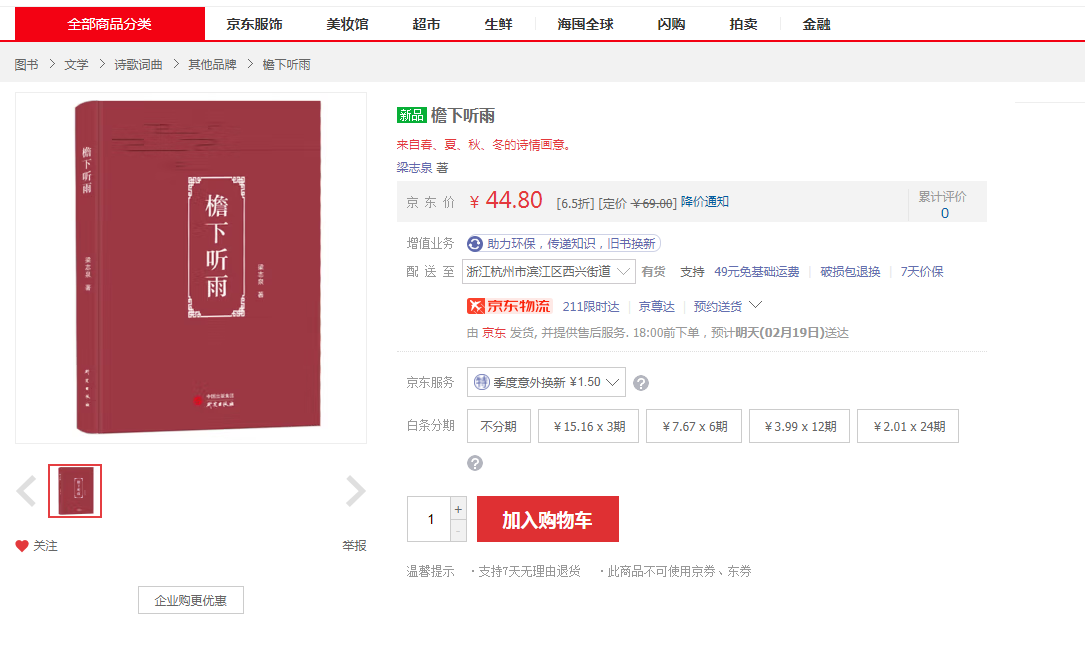
Task: Click the large book cover image
Action: click(x=191, y=268)
